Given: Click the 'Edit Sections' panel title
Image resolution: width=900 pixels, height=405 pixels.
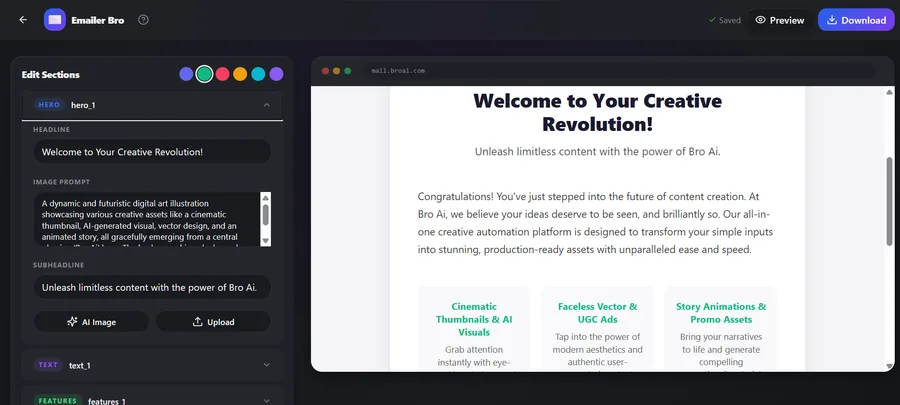Looking at the screenshot, I should point(51,75).
